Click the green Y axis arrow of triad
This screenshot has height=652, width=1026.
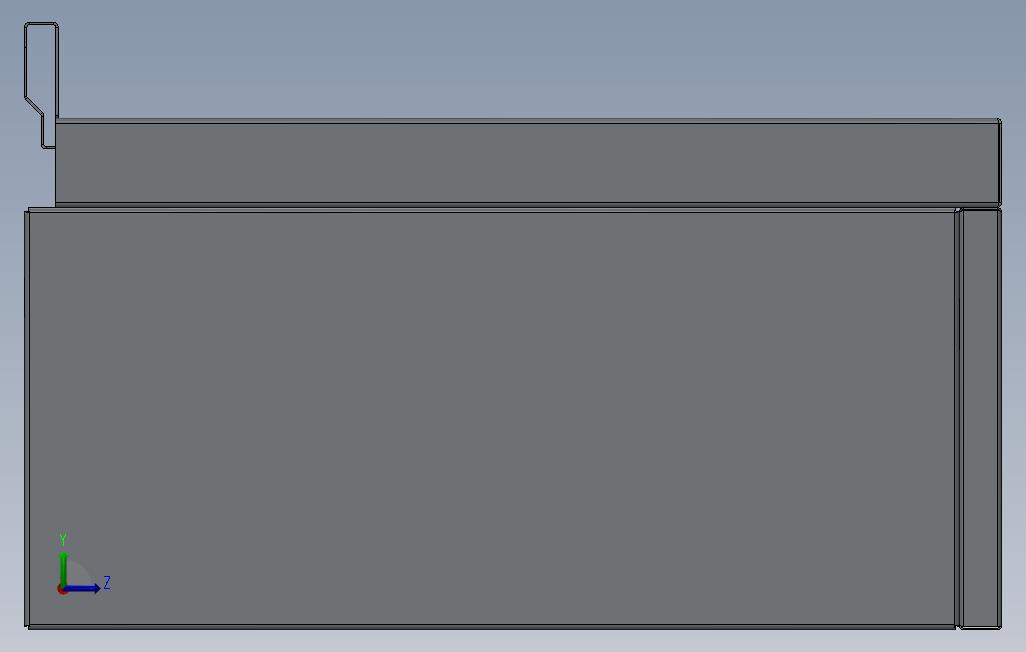[x=63, y=568]
